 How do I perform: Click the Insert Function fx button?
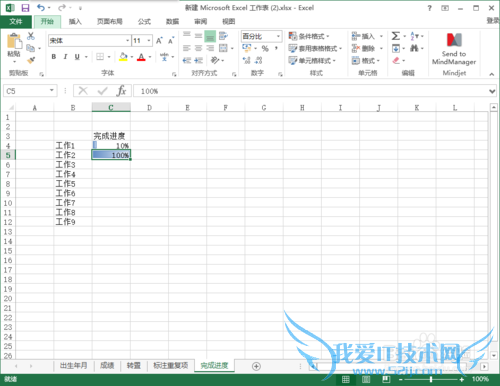[121, 91]
